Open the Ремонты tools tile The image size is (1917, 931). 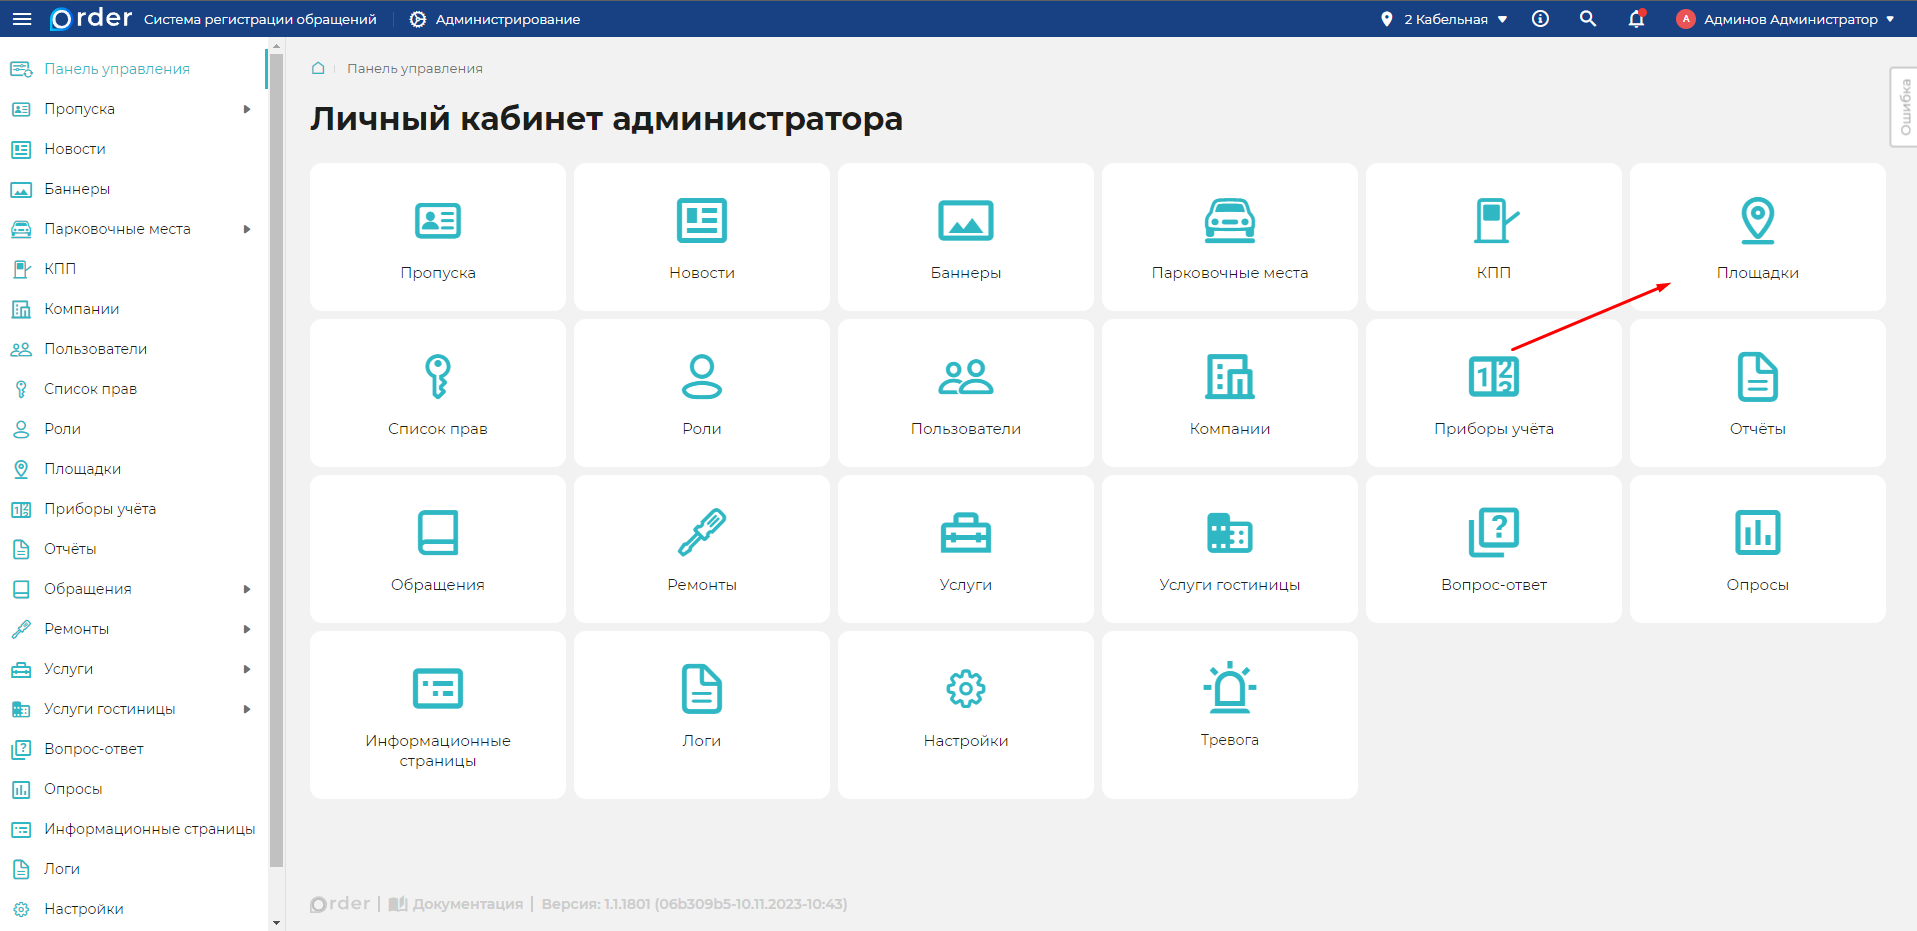(701, 549)
